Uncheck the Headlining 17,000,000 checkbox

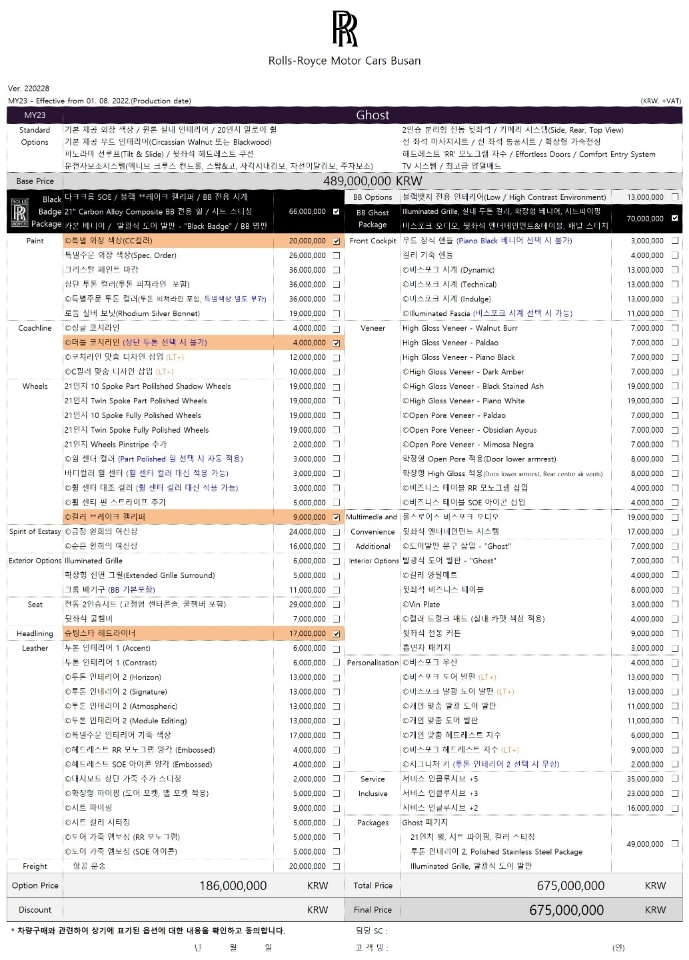pos(336,634)
